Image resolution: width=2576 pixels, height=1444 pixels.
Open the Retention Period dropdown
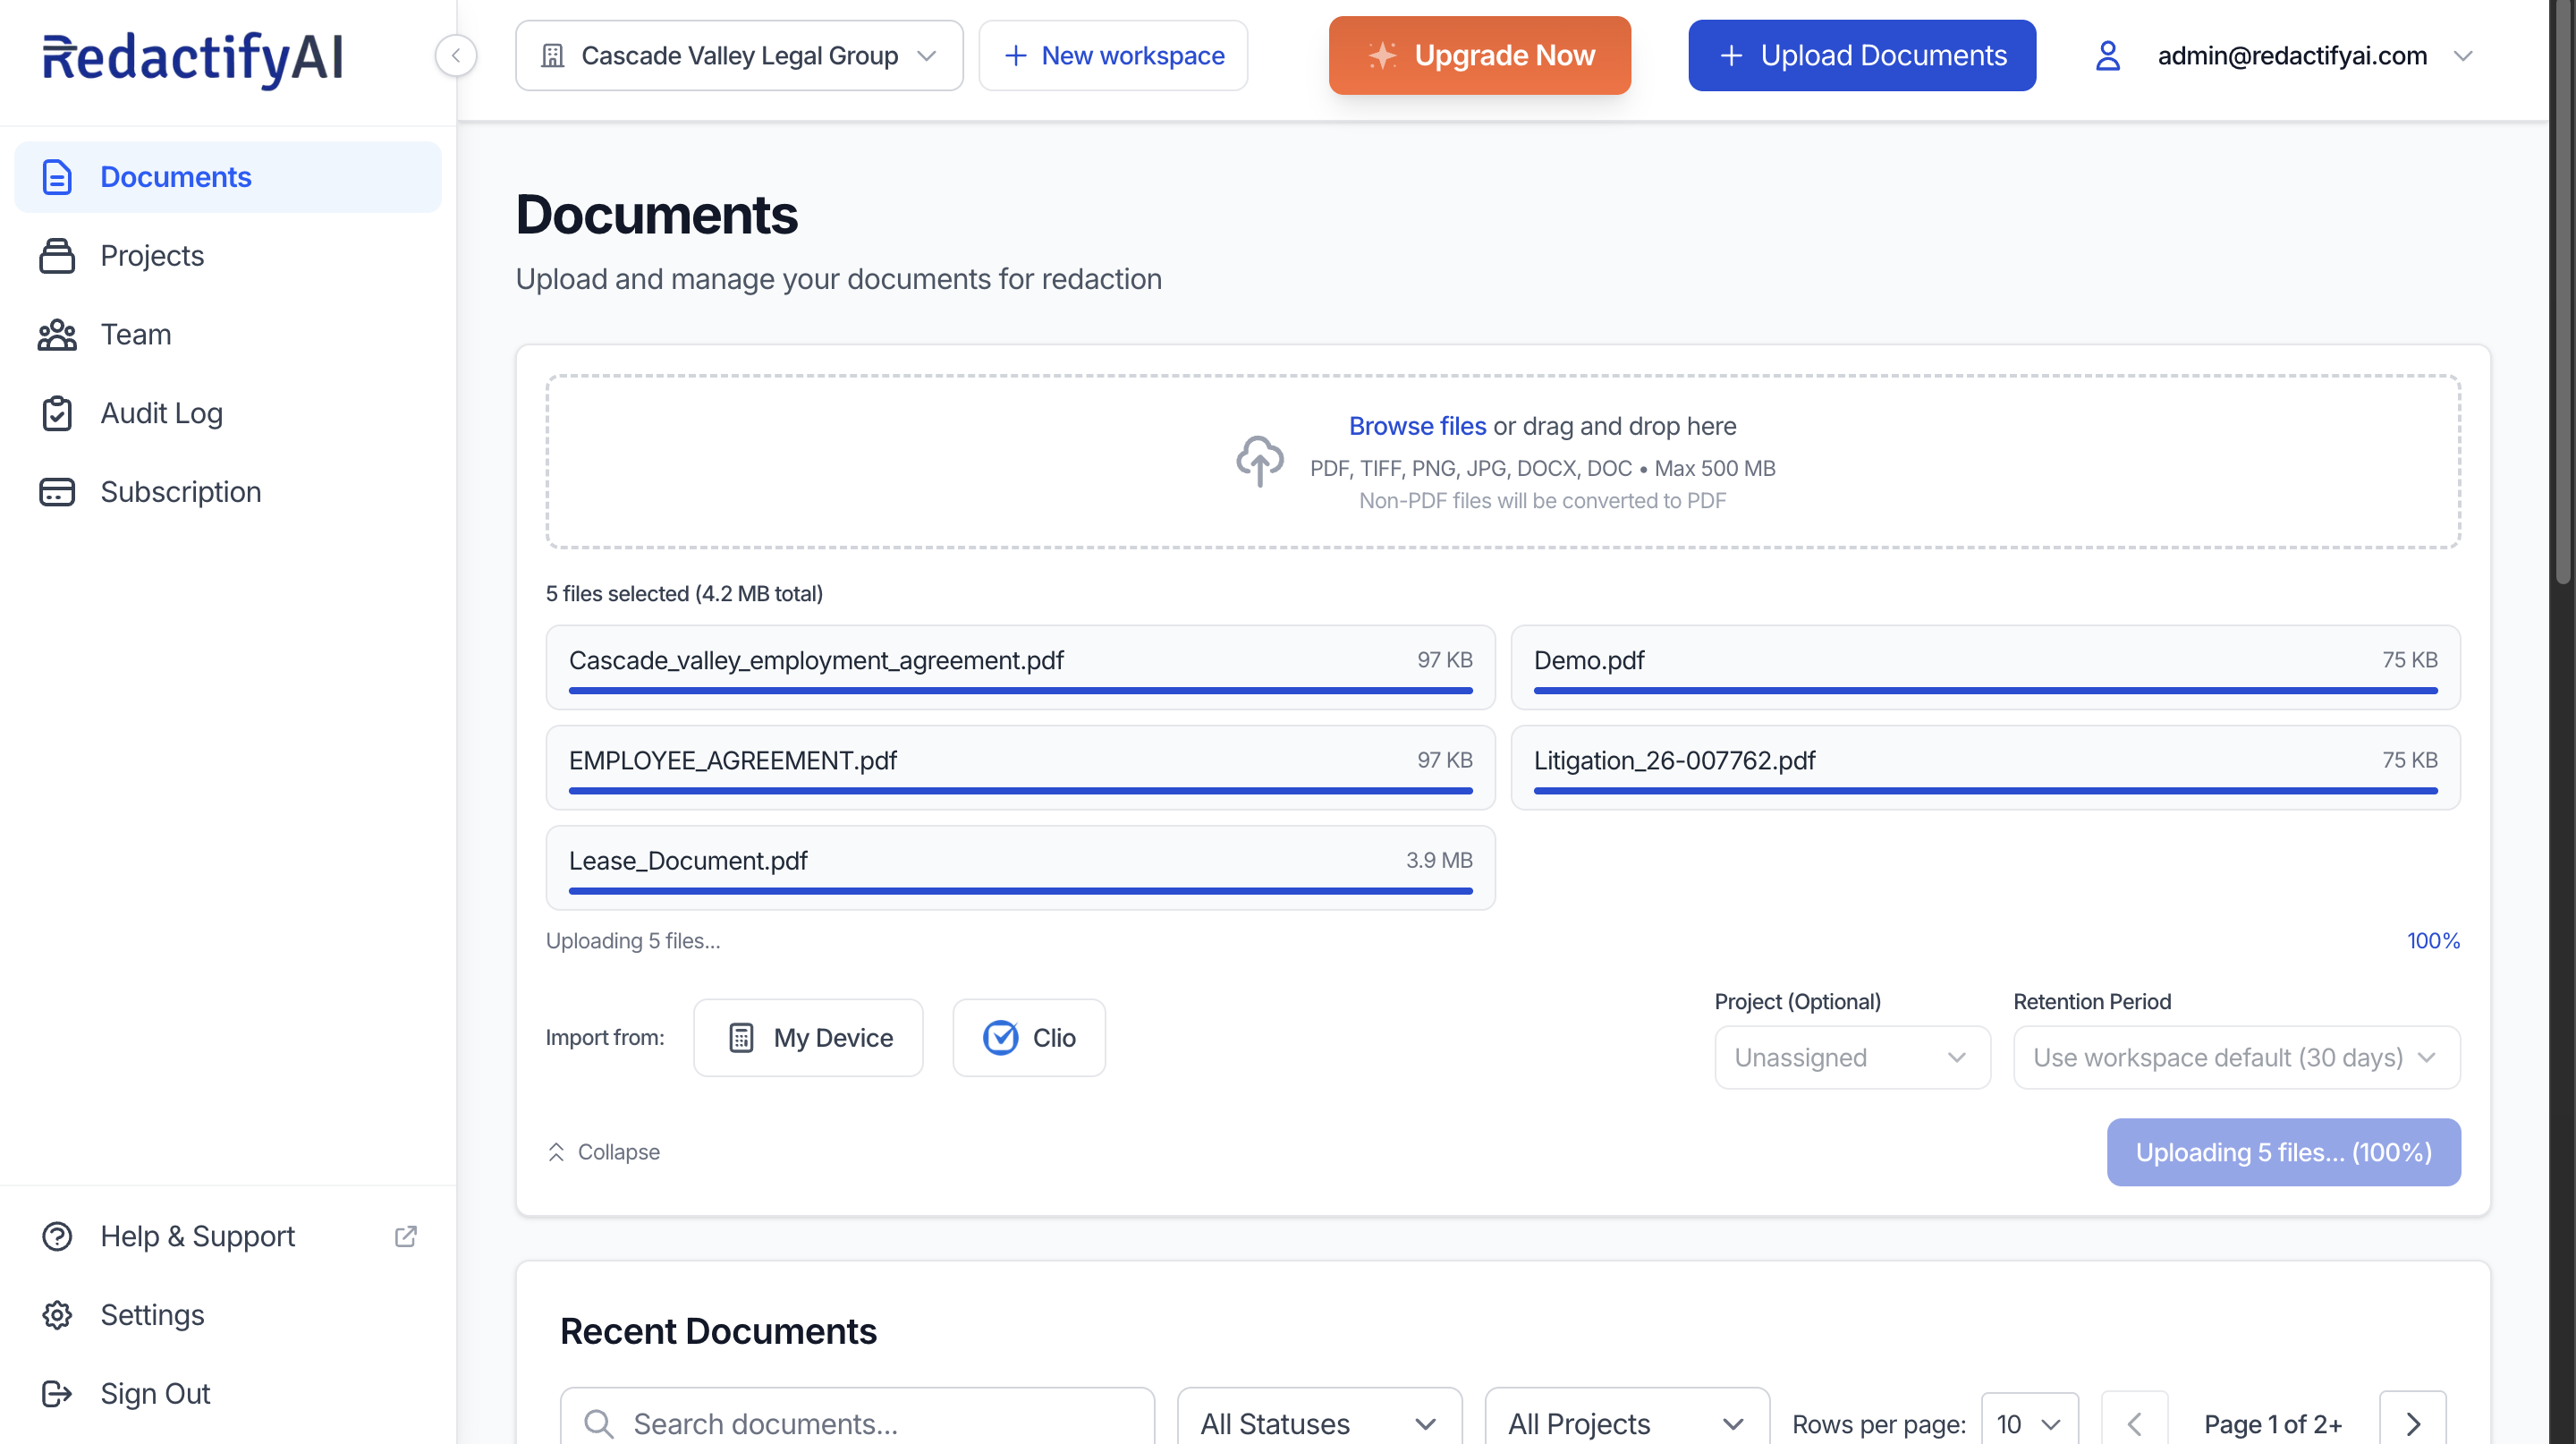tap(2235, 1057)
